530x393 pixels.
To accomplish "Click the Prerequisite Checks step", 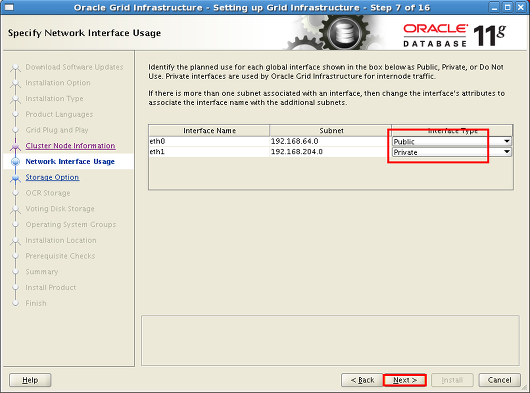I will click(60, 256).
